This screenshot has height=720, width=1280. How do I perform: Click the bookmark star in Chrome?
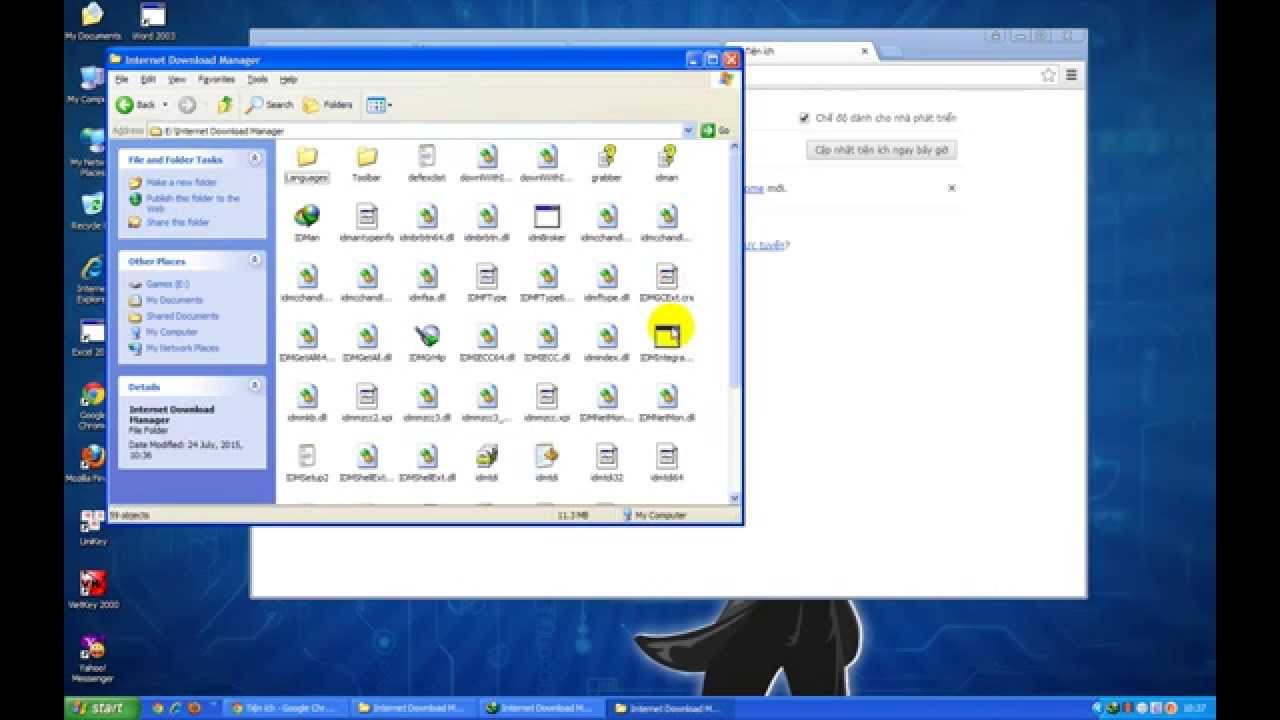(1048, 75)
